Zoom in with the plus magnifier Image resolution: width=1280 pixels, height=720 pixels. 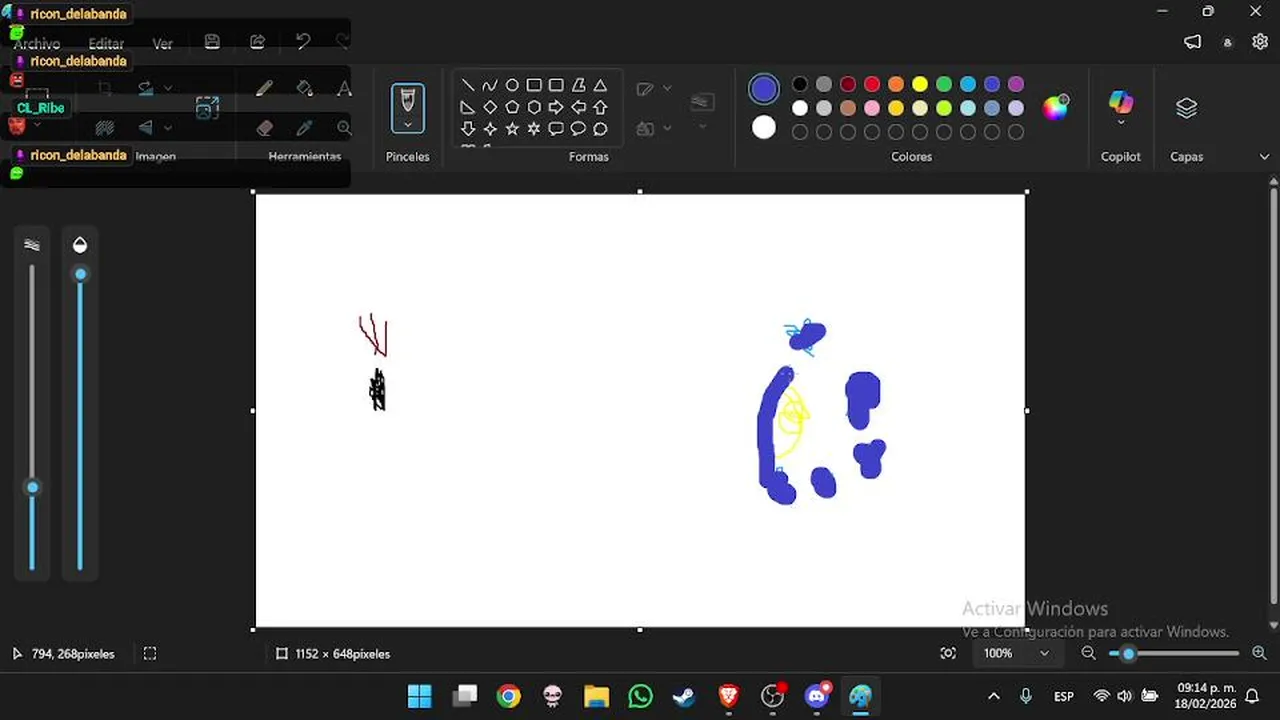pos(1259,653)
